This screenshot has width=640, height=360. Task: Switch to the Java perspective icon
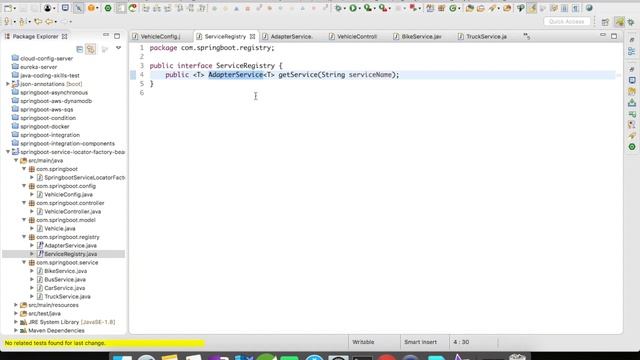tap(620, 22)
